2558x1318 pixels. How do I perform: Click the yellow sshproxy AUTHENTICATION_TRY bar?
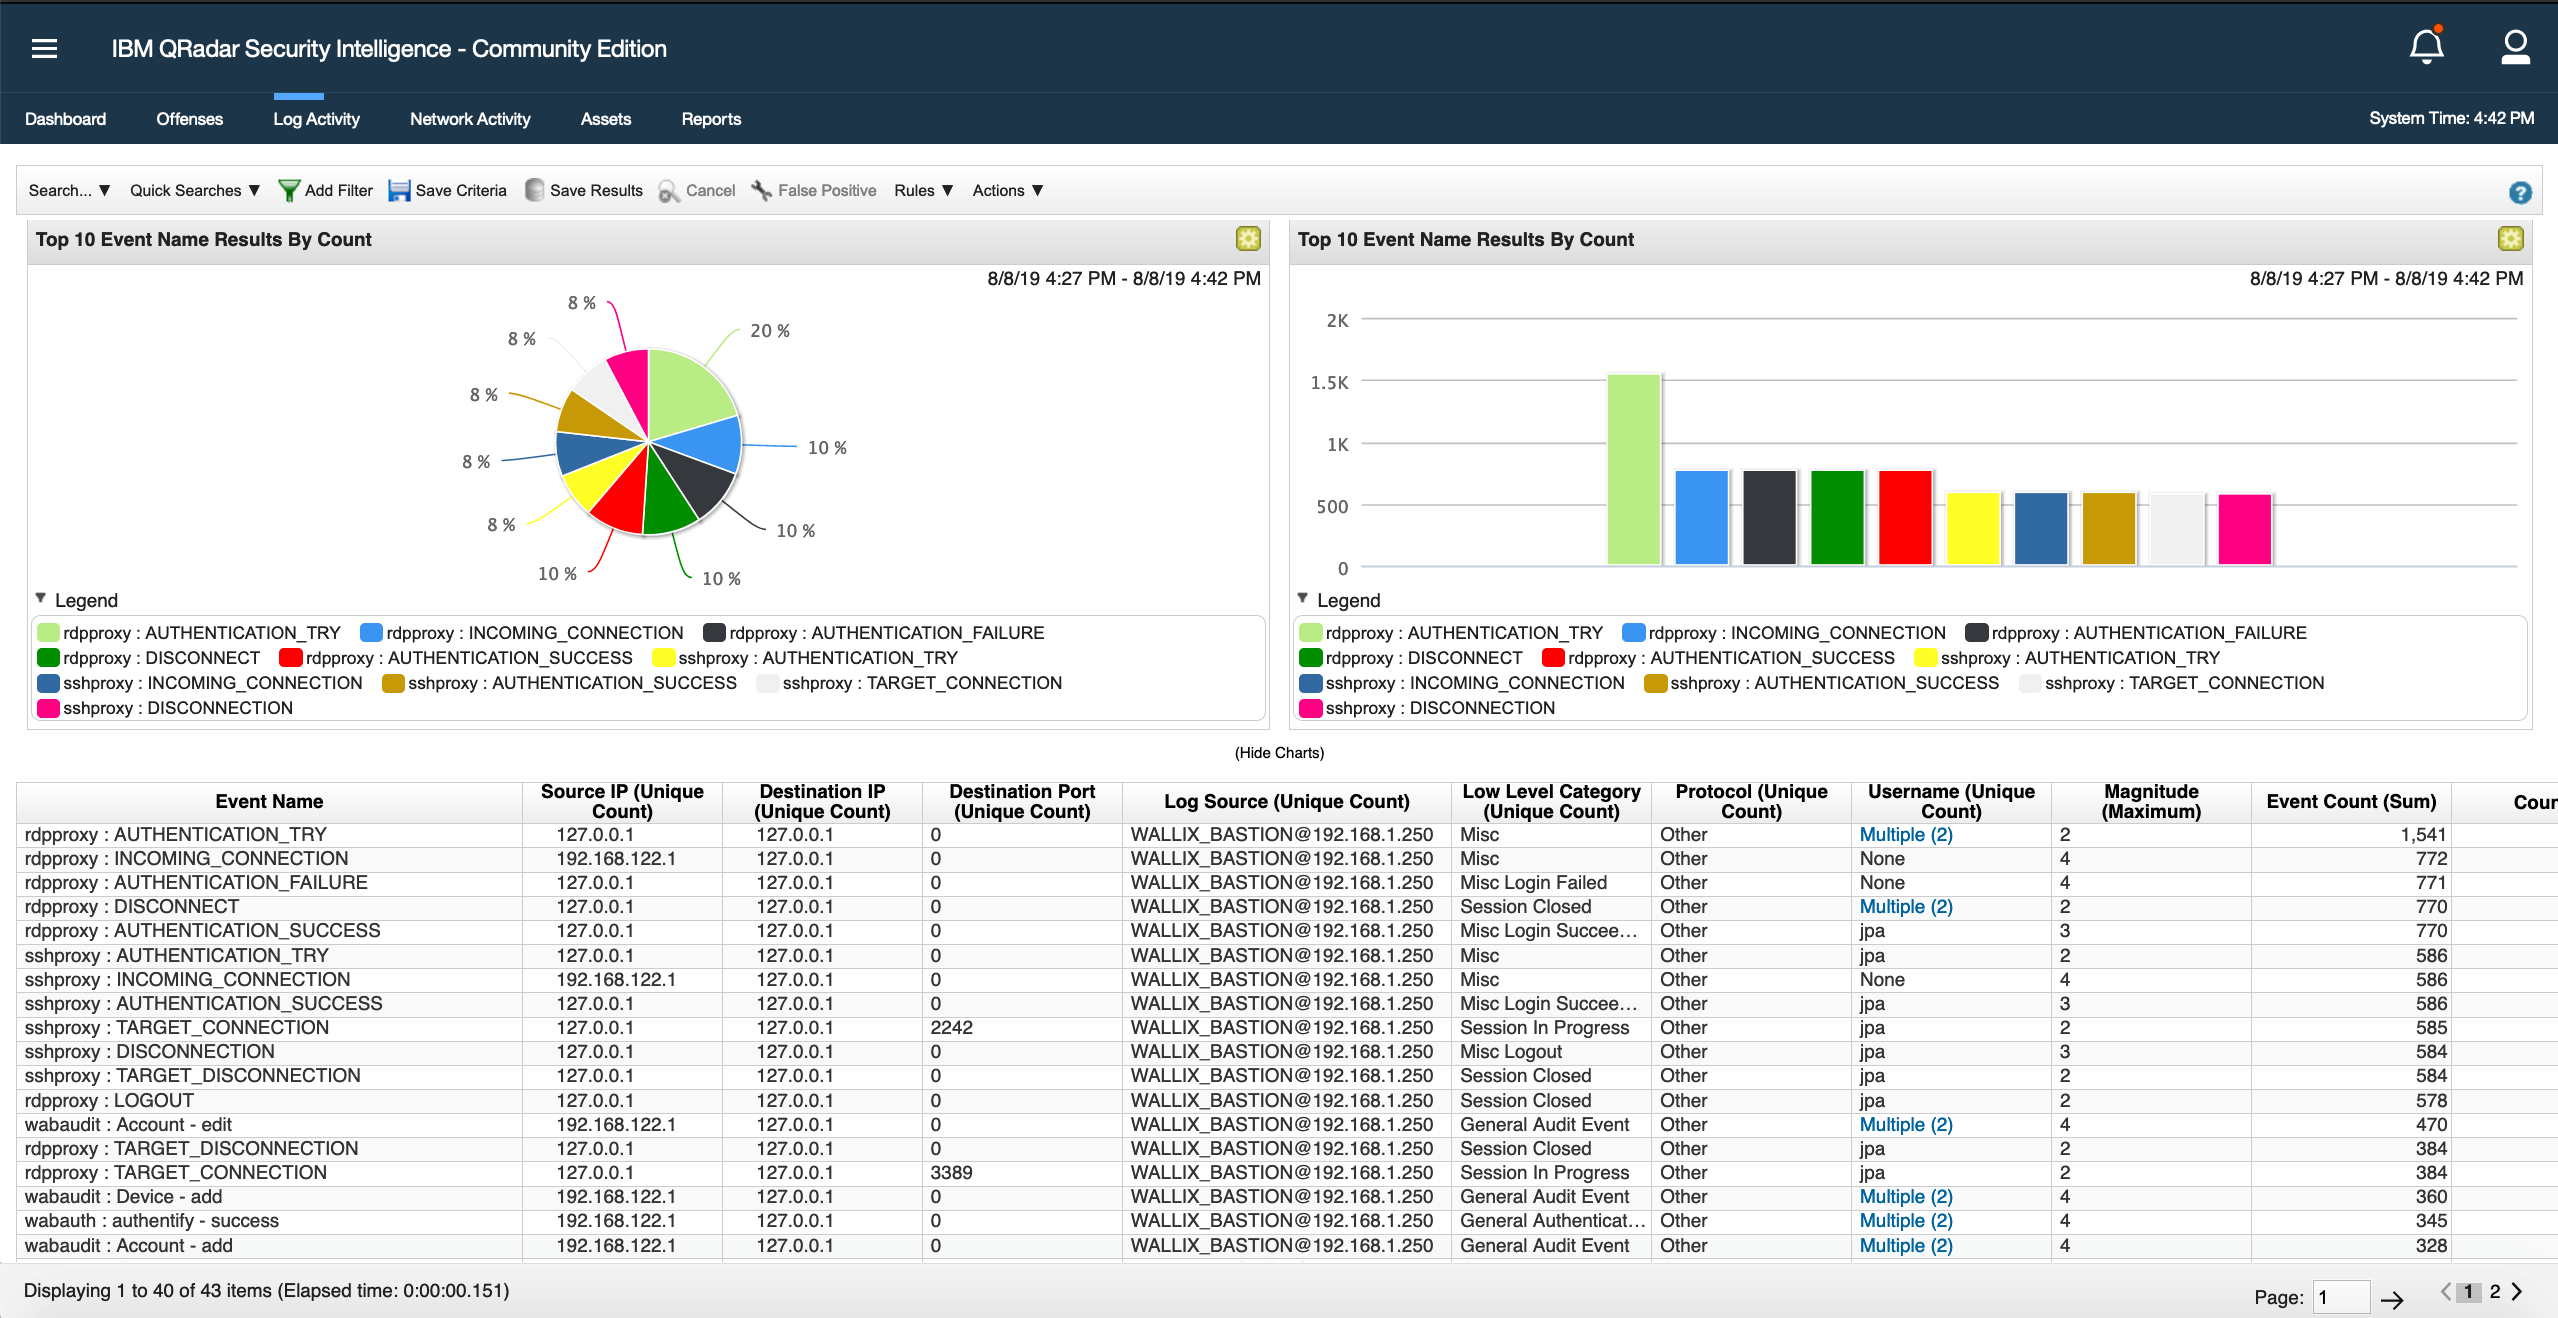[x=1973, y=529]
